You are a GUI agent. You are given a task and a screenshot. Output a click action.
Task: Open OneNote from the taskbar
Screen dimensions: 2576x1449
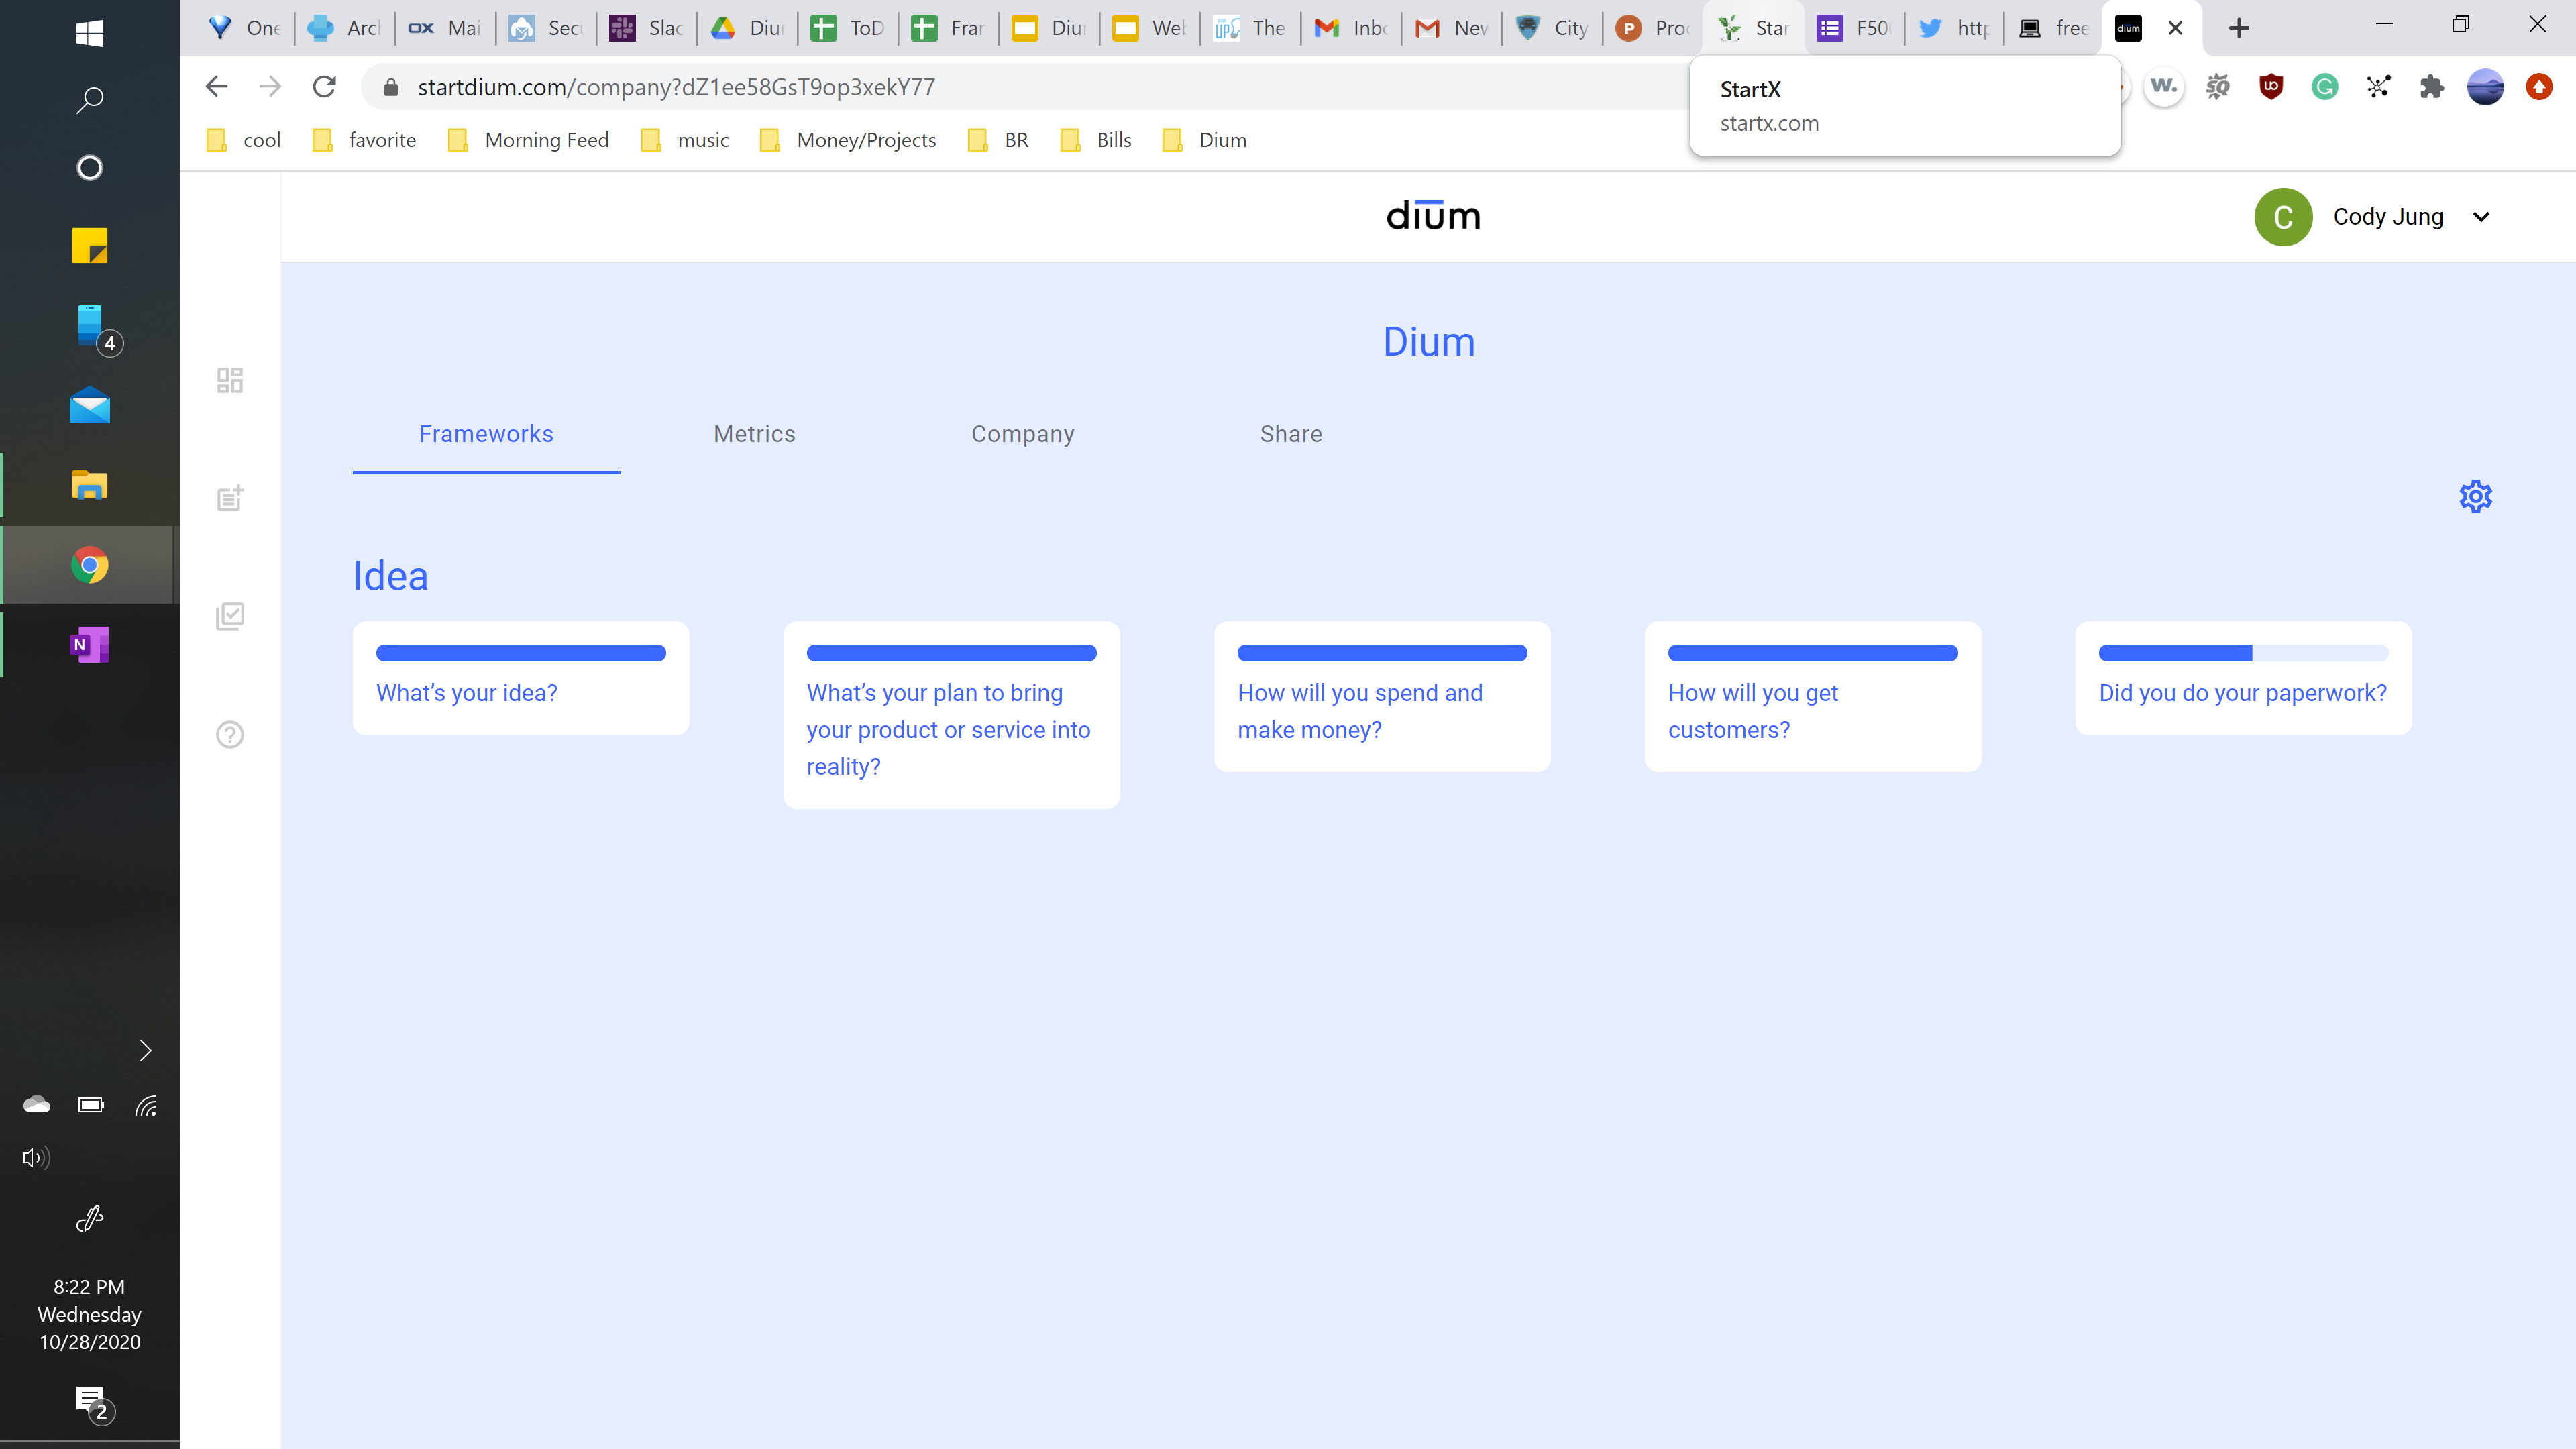pos(90,645)
